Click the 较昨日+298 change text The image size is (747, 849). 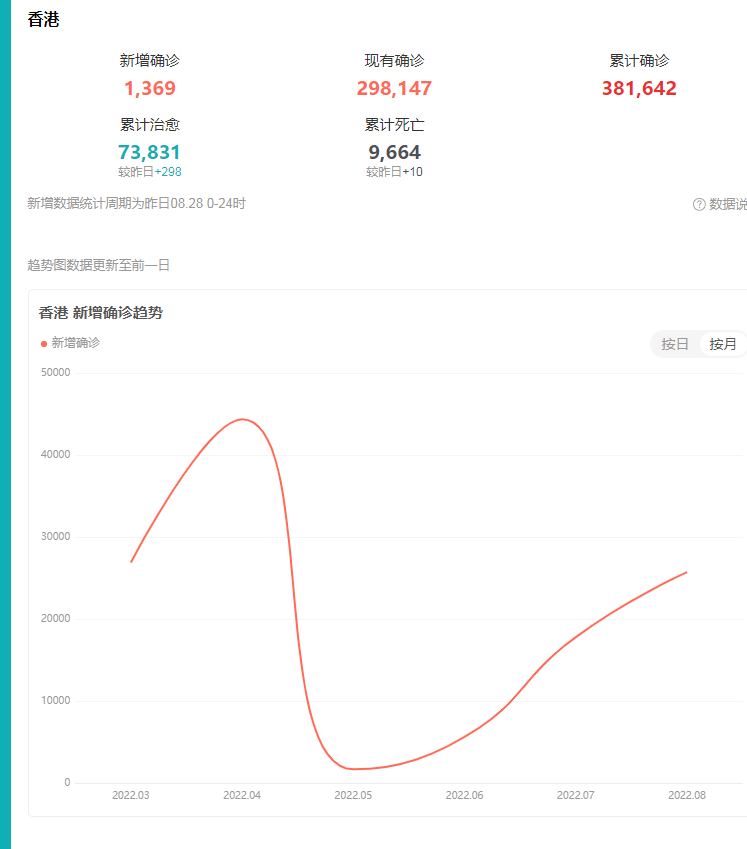150,172
